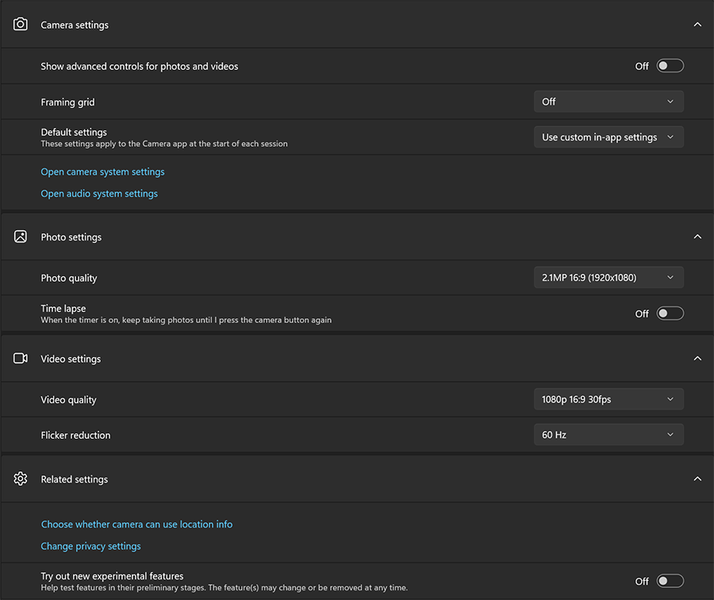
Task: Toggle advanced controls for photos and videos
Action: (x=670, y=66)
